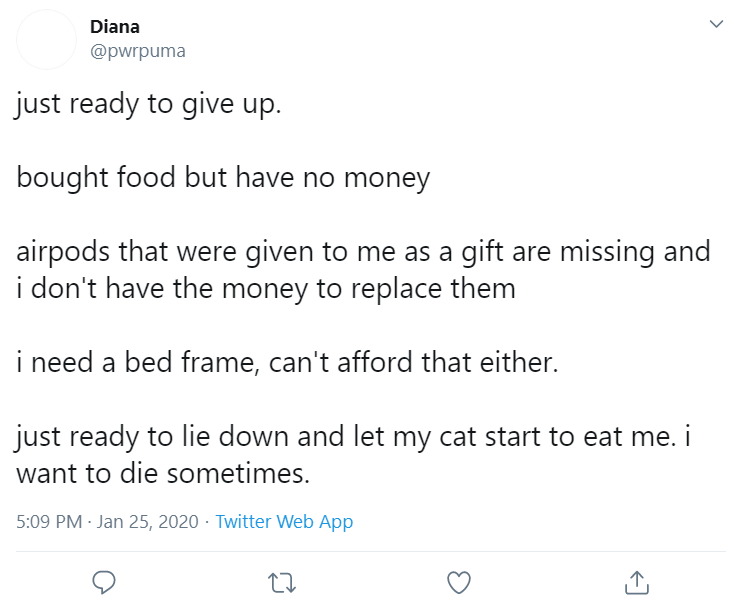
Task: Click the word 'missing' in the tweet
Action: coord(607,252)
